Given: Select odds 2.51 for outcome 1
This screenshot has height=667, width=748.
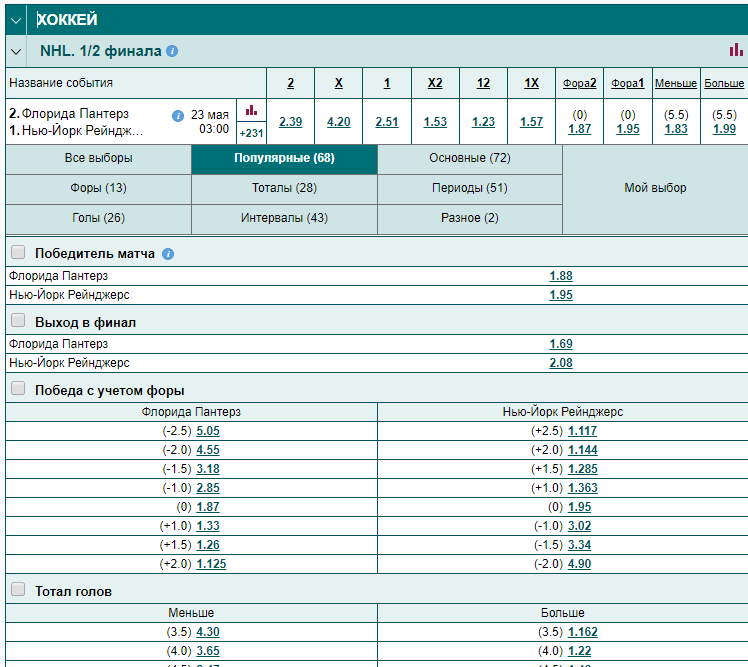Looking at the screenshot, I should pyautogui.click(x=387, y=122).
